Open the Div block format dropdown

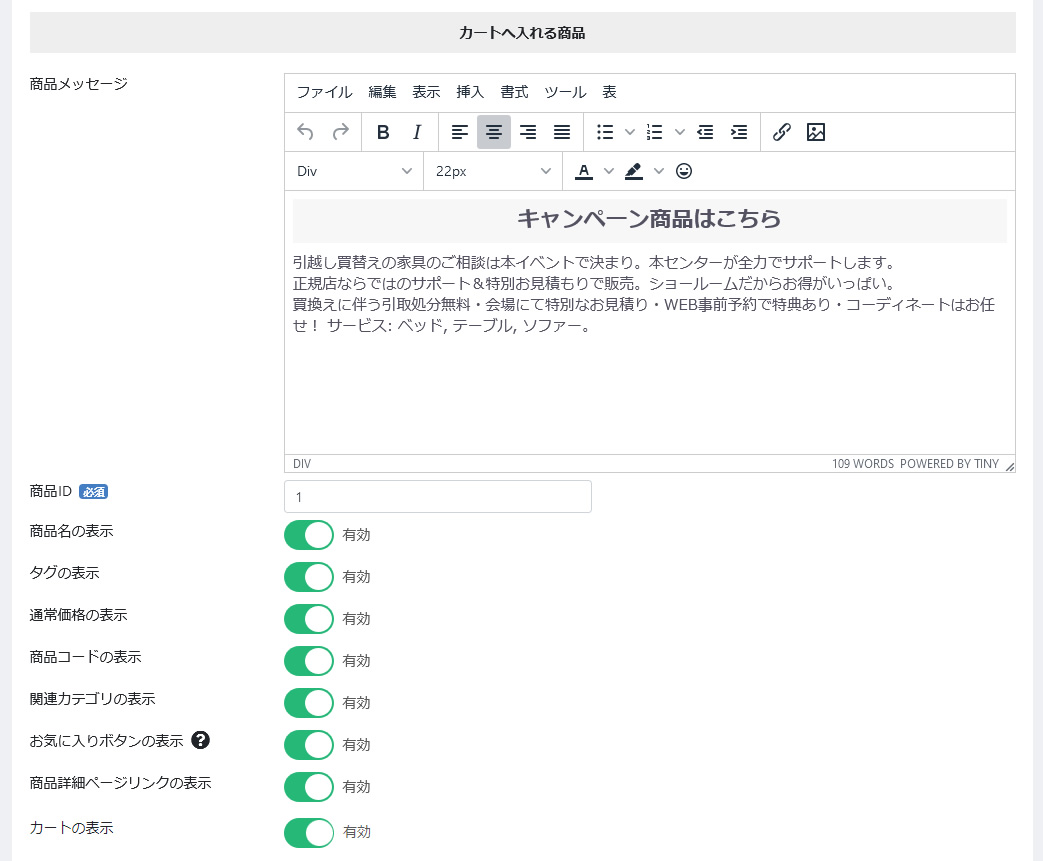pos(354,171)
